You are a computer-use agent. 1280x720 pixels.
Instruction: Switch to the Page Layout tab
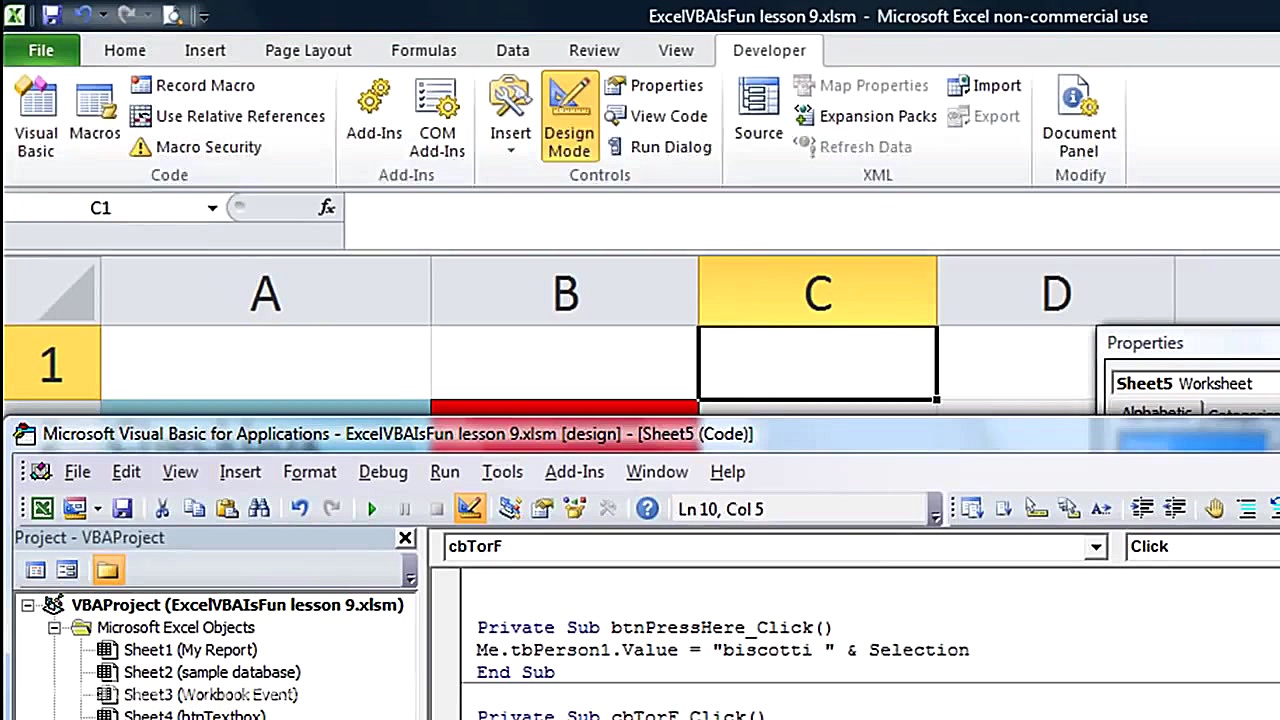[x=308, y=50]
